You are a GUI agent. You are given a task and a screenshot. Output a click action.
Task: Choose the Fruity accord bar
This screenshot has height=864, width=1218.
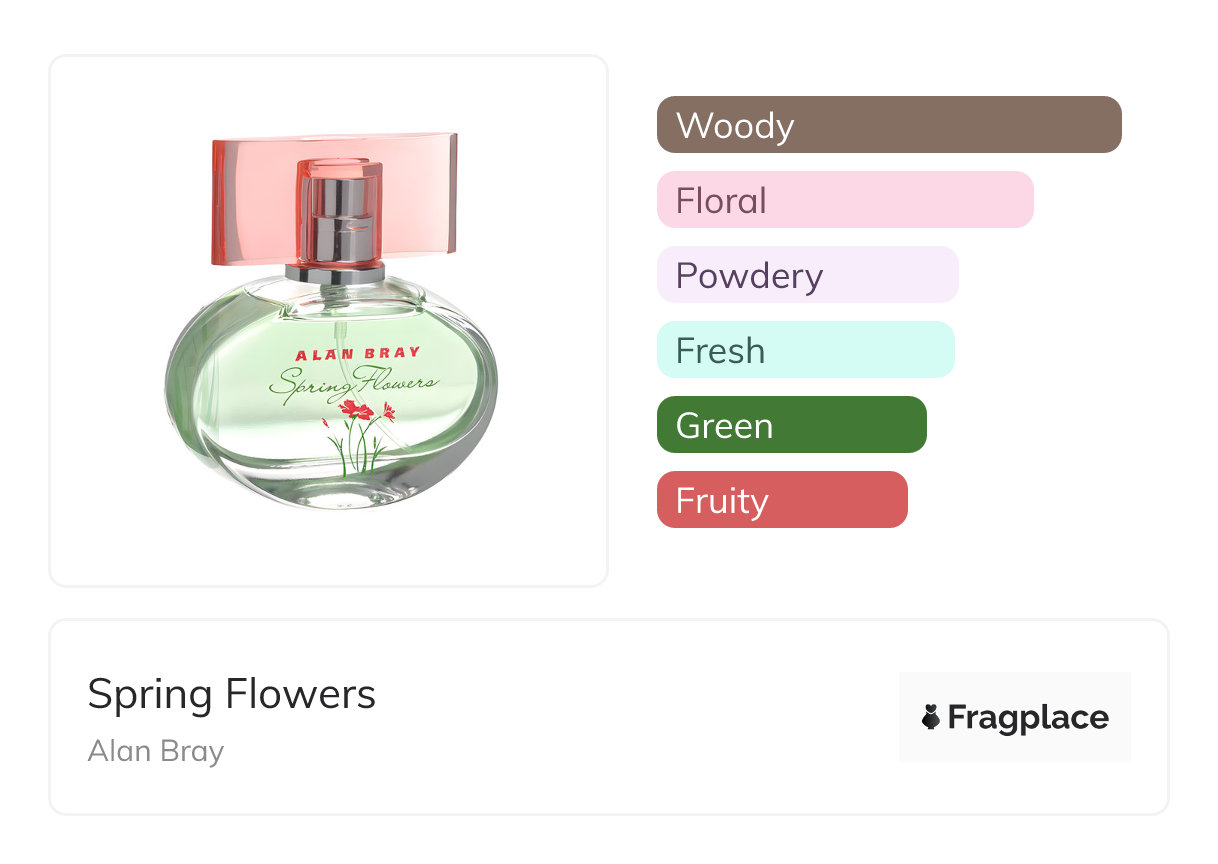point(781,500)
